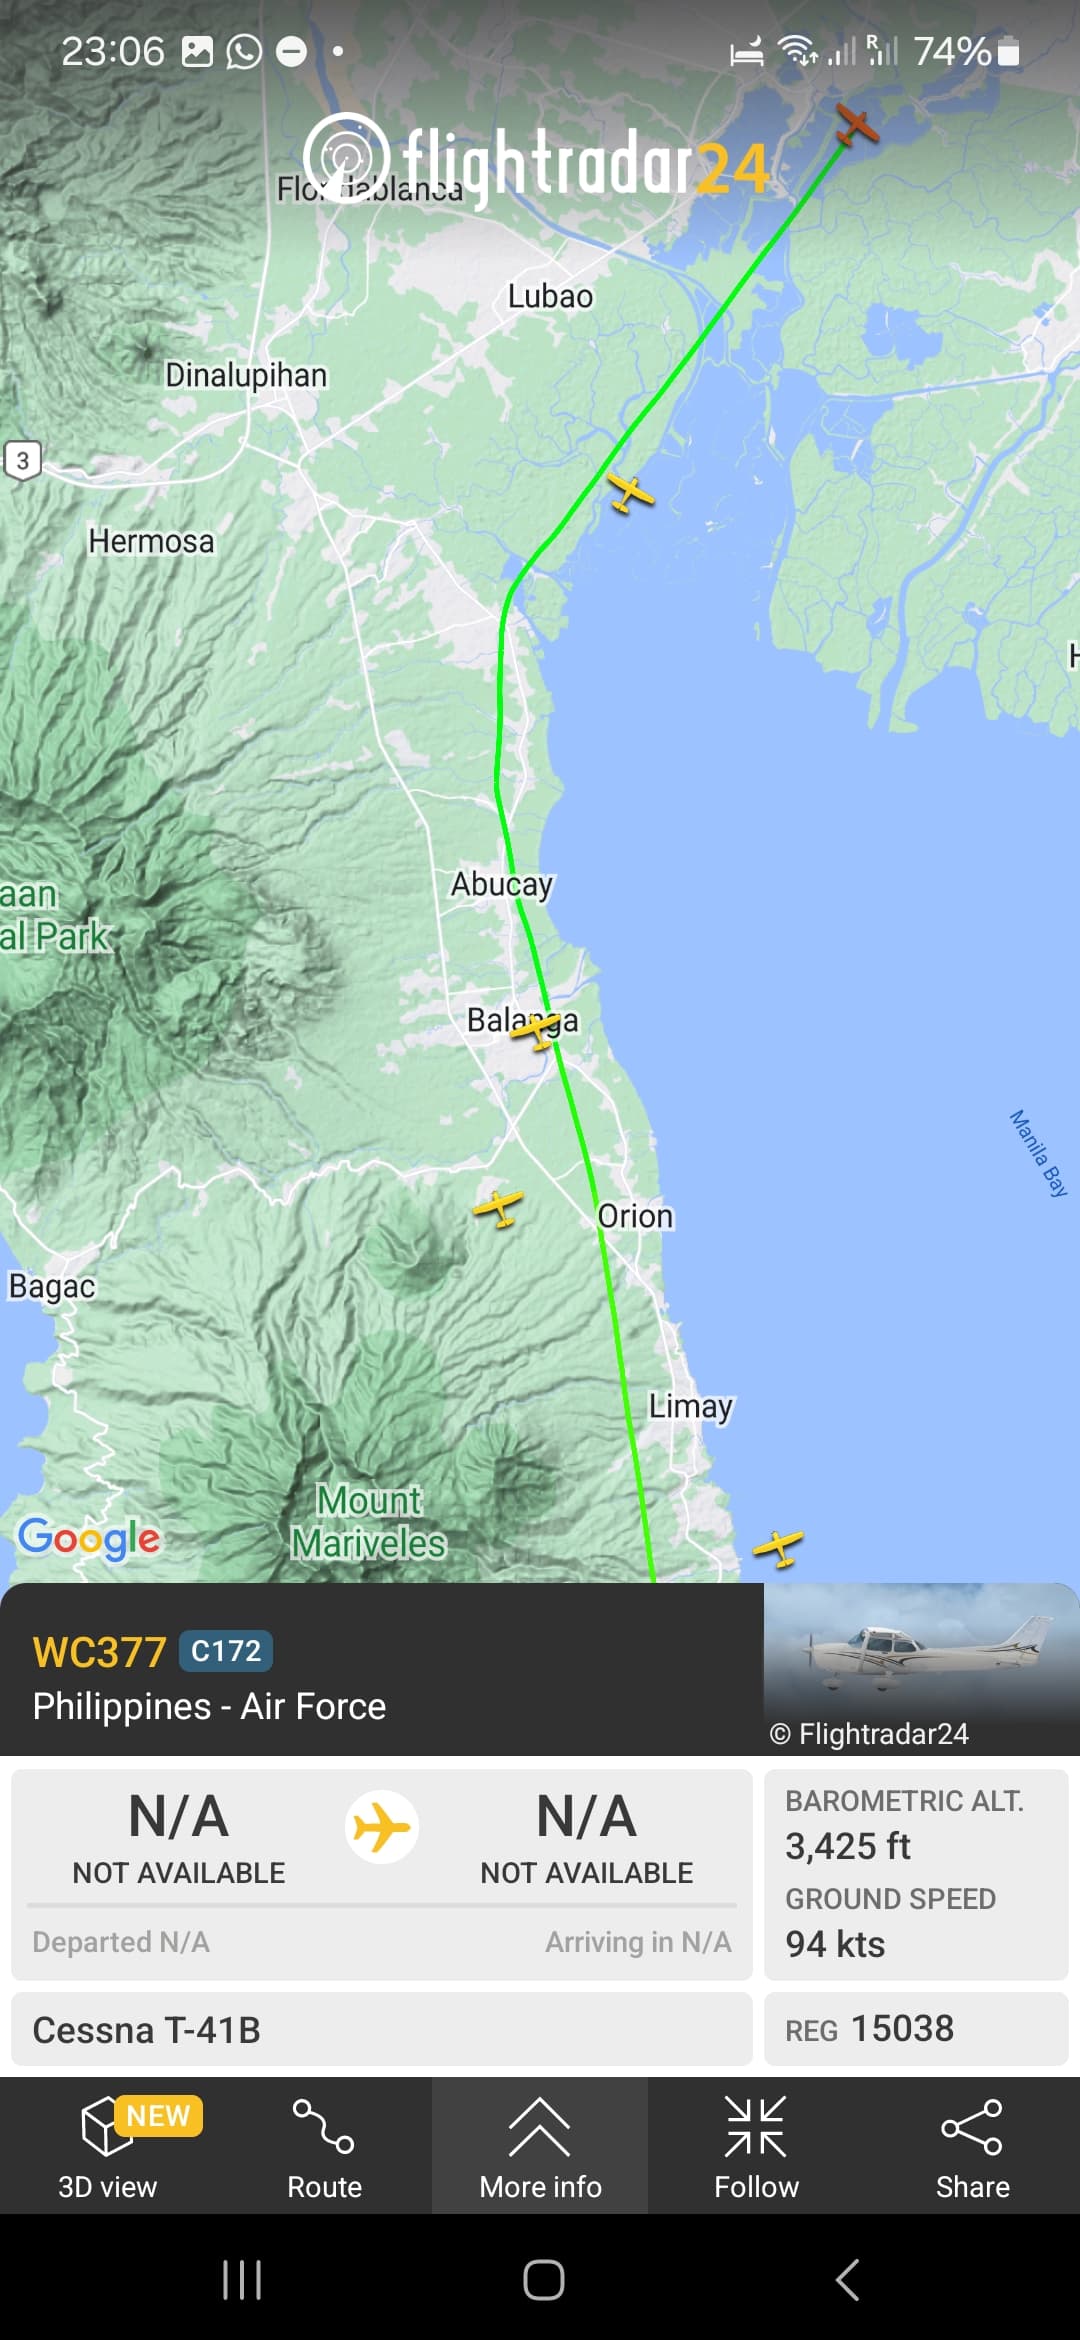Go back using Android back button
Viewport: 1080px width, 2340px height.
[x=846, y=2280]
